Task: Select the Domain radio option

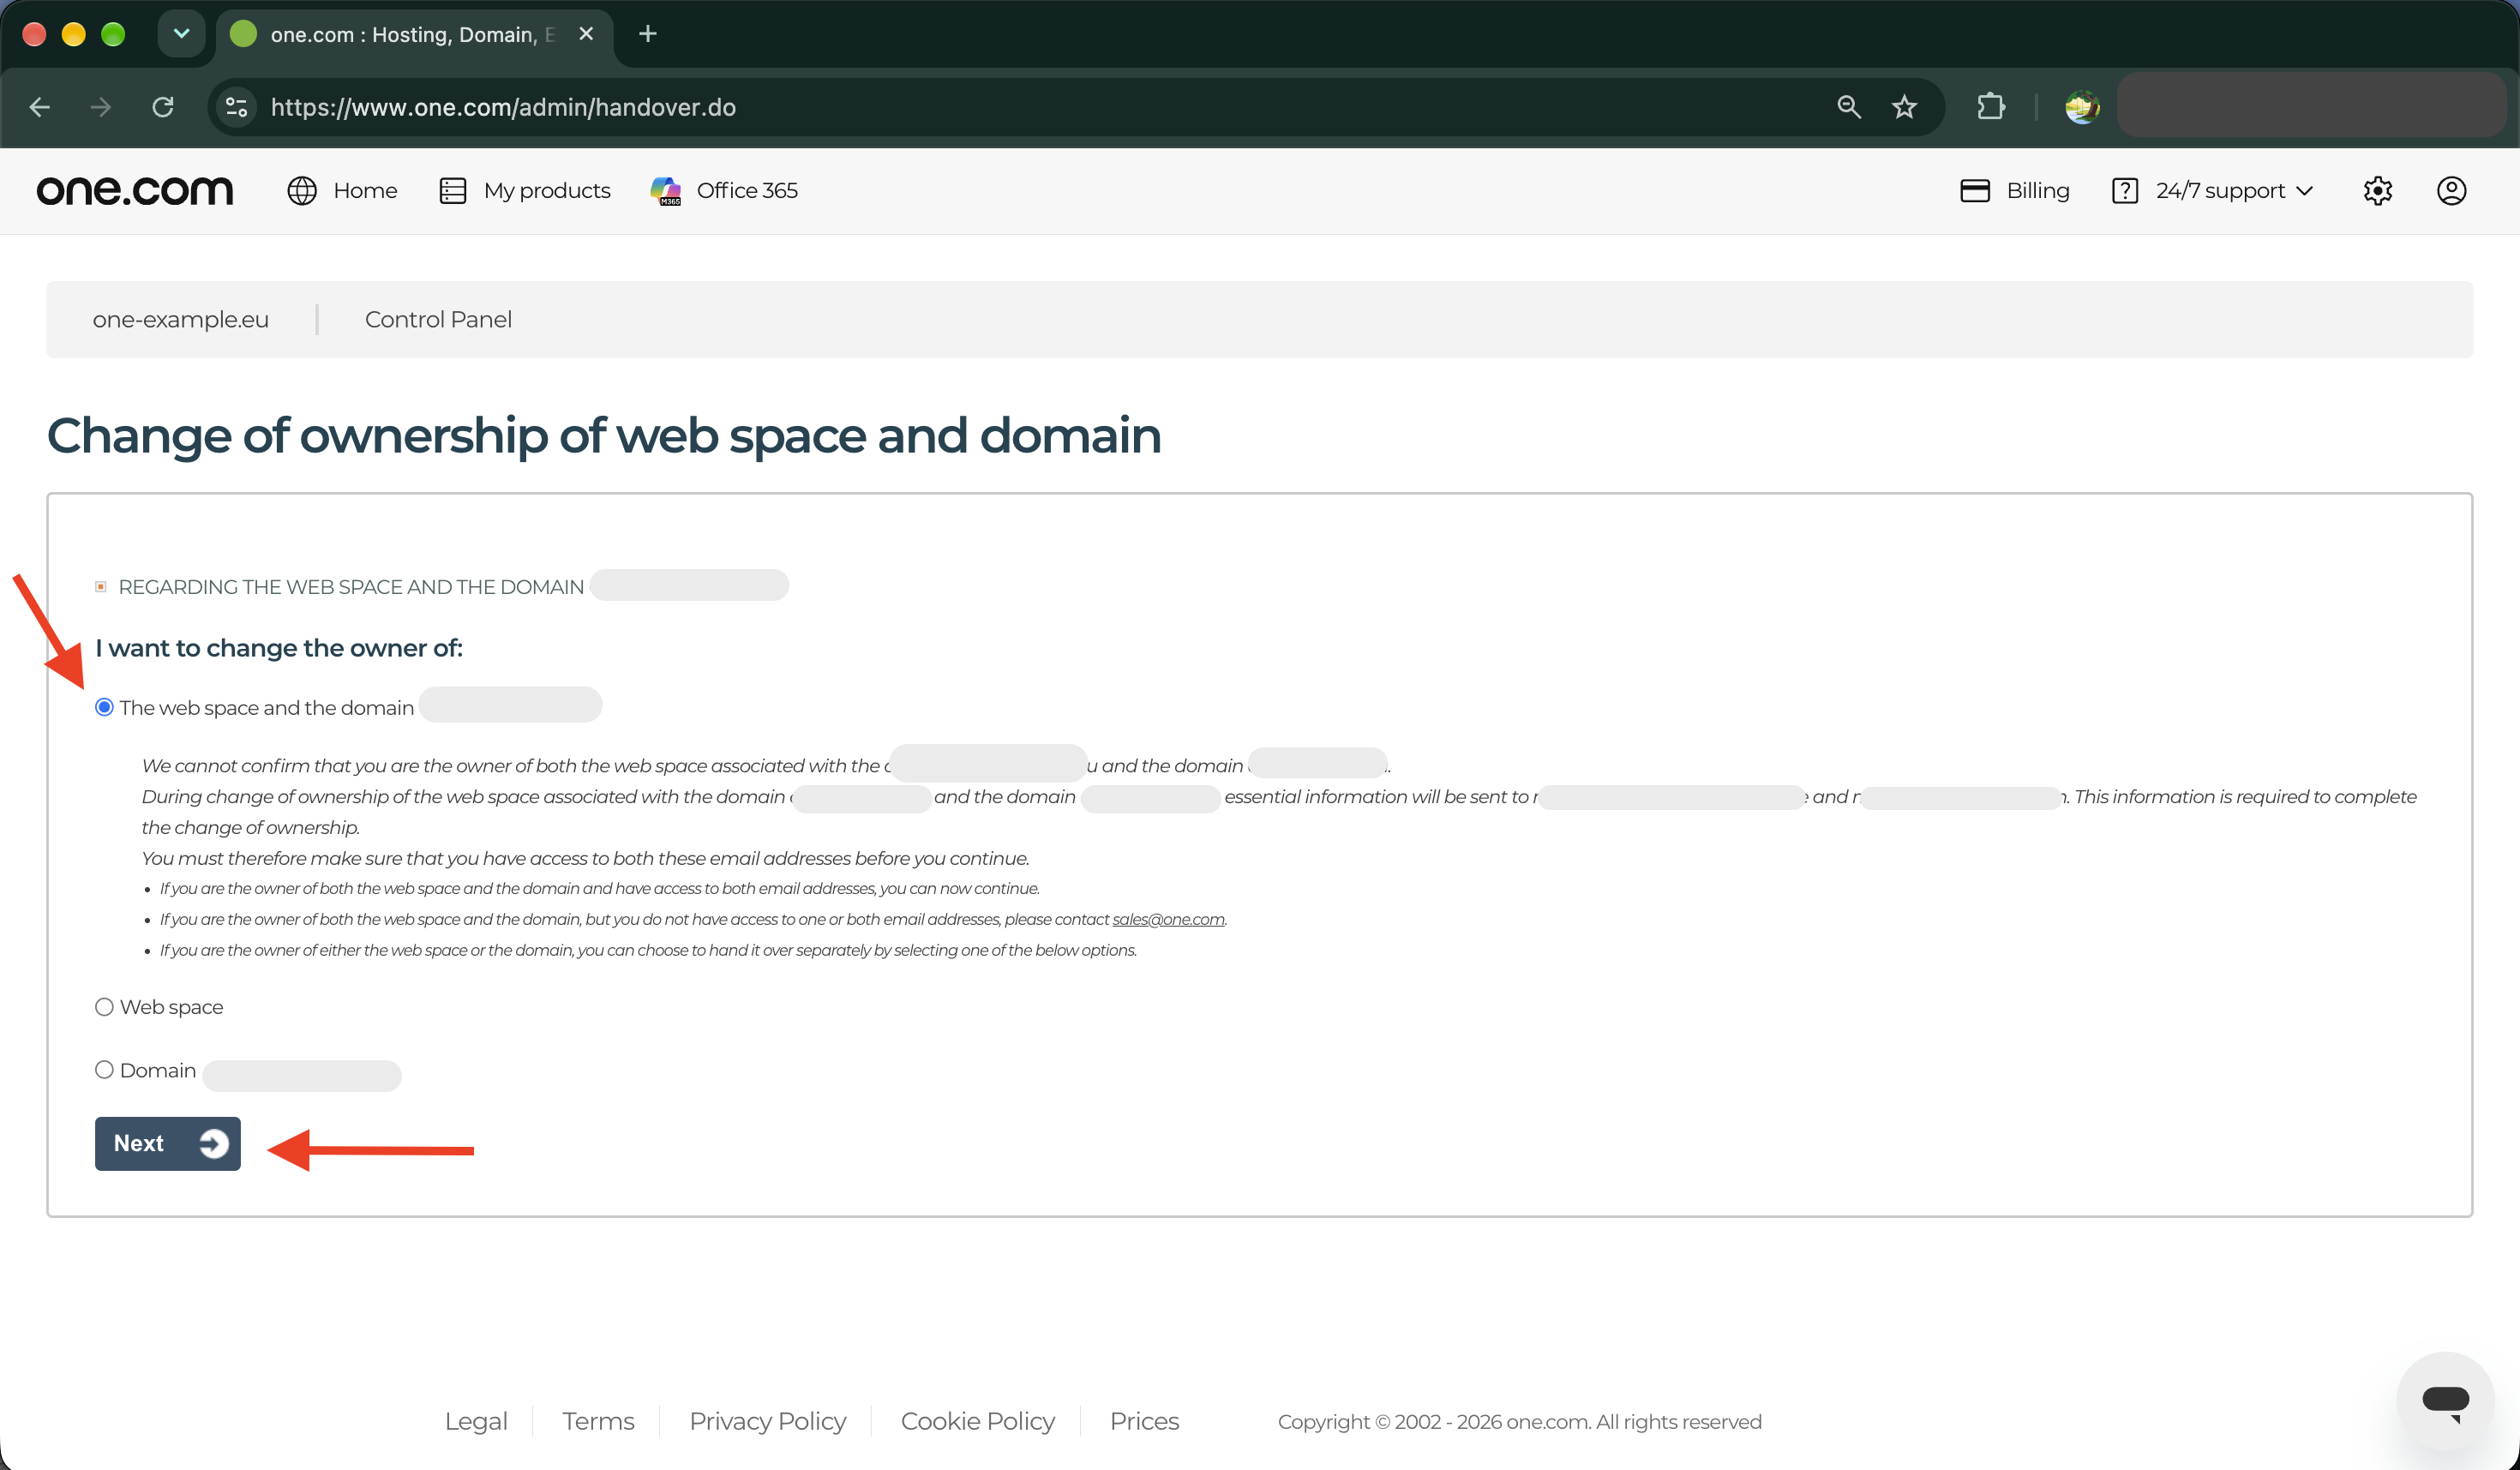Action: [104, 1070]
